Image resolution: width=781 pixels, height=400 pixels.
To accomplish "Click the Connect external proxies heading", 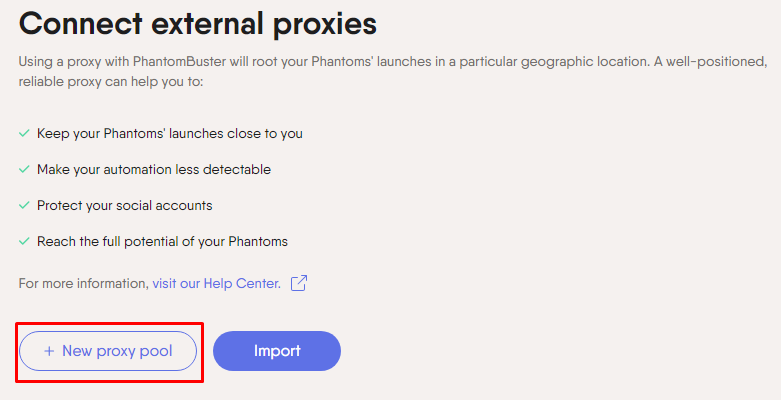I will (x=198, y=23).
